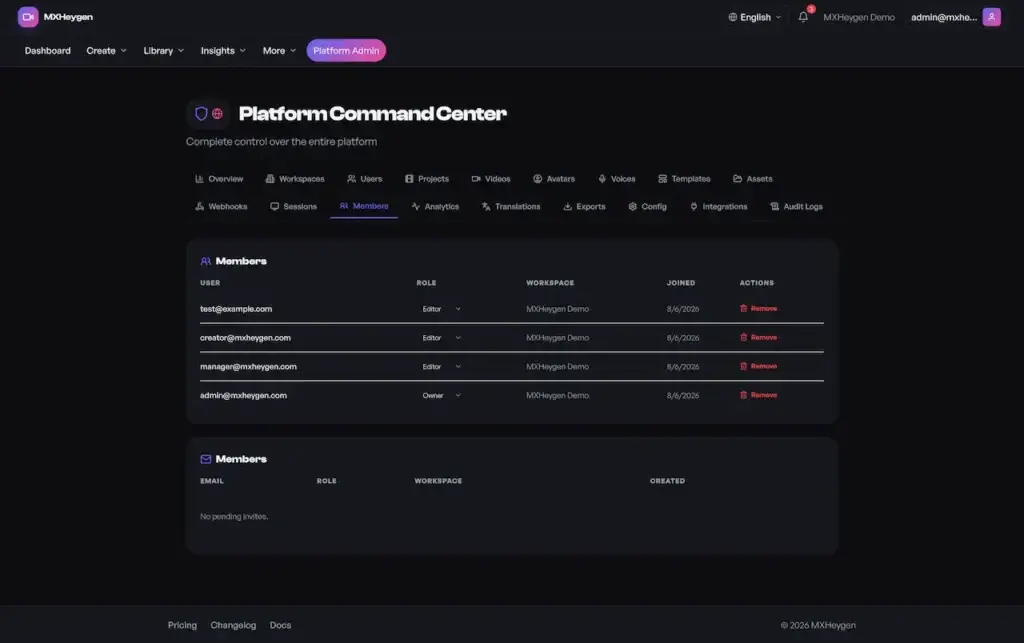Click the JOINED column header

point(680,283)
